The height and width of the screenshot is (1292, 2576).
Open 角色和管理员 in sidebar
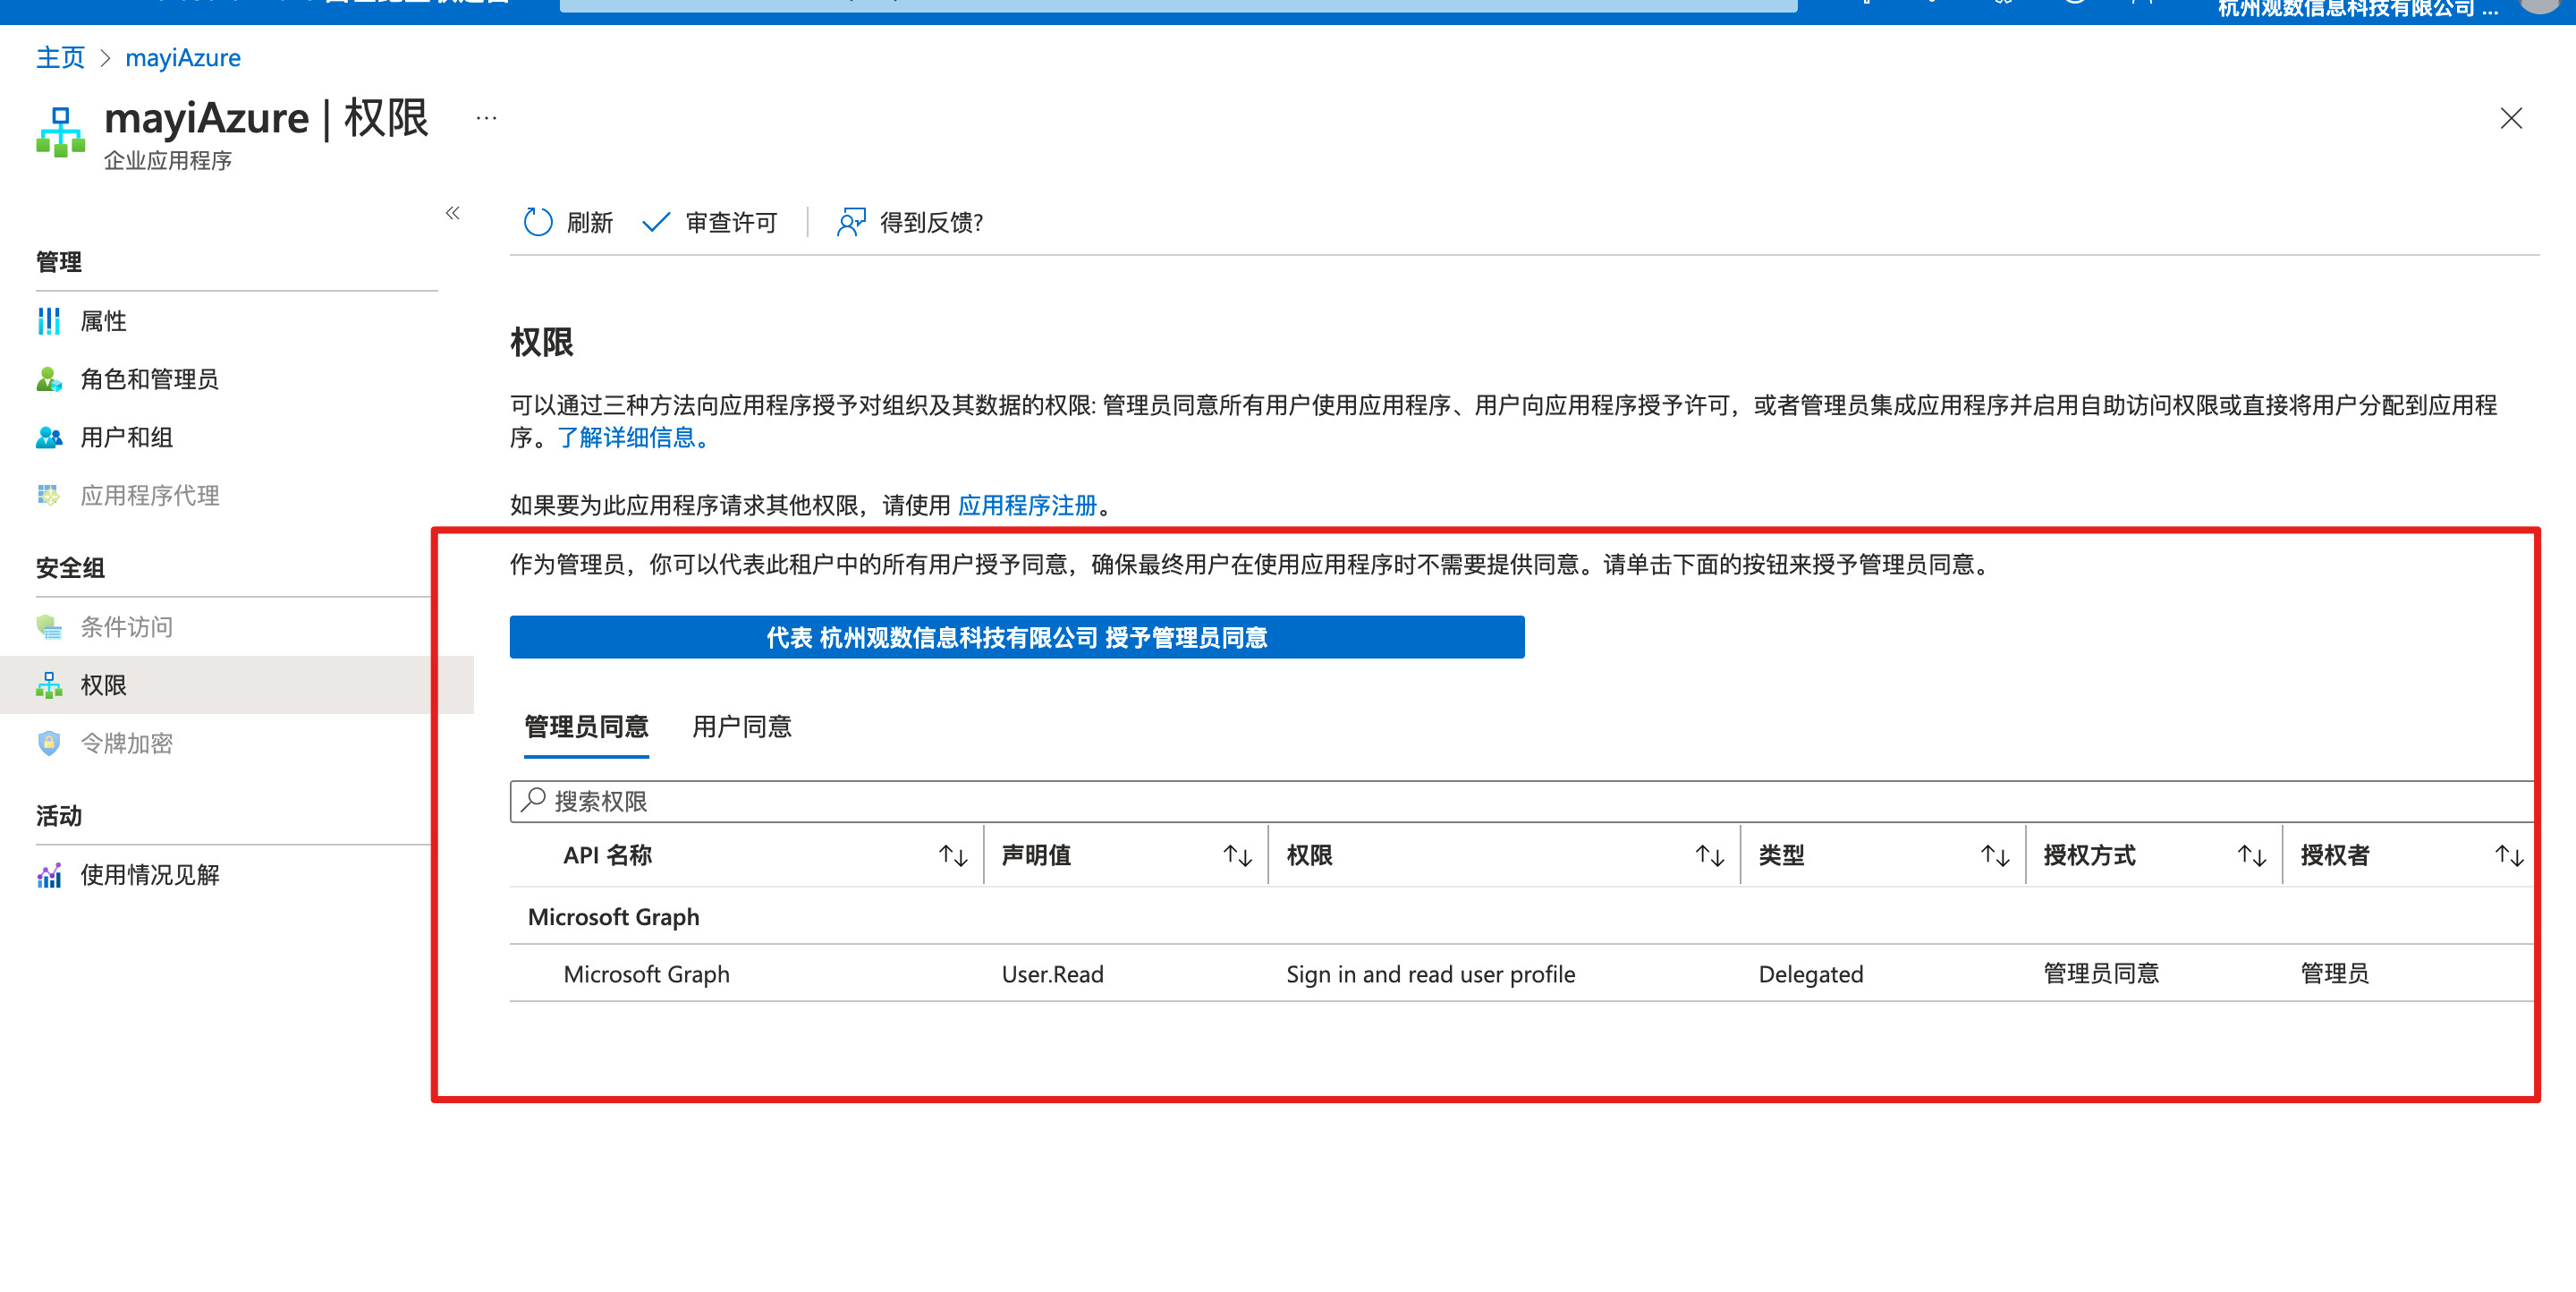coord(149,379)
